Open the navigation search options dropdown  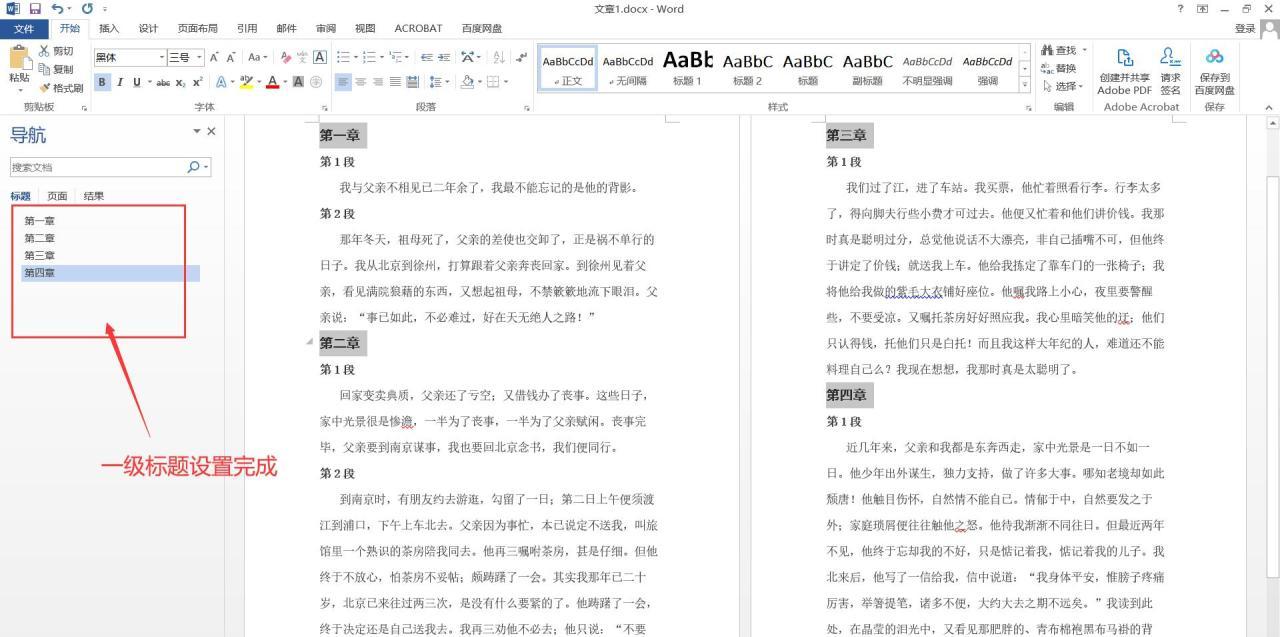206,167
